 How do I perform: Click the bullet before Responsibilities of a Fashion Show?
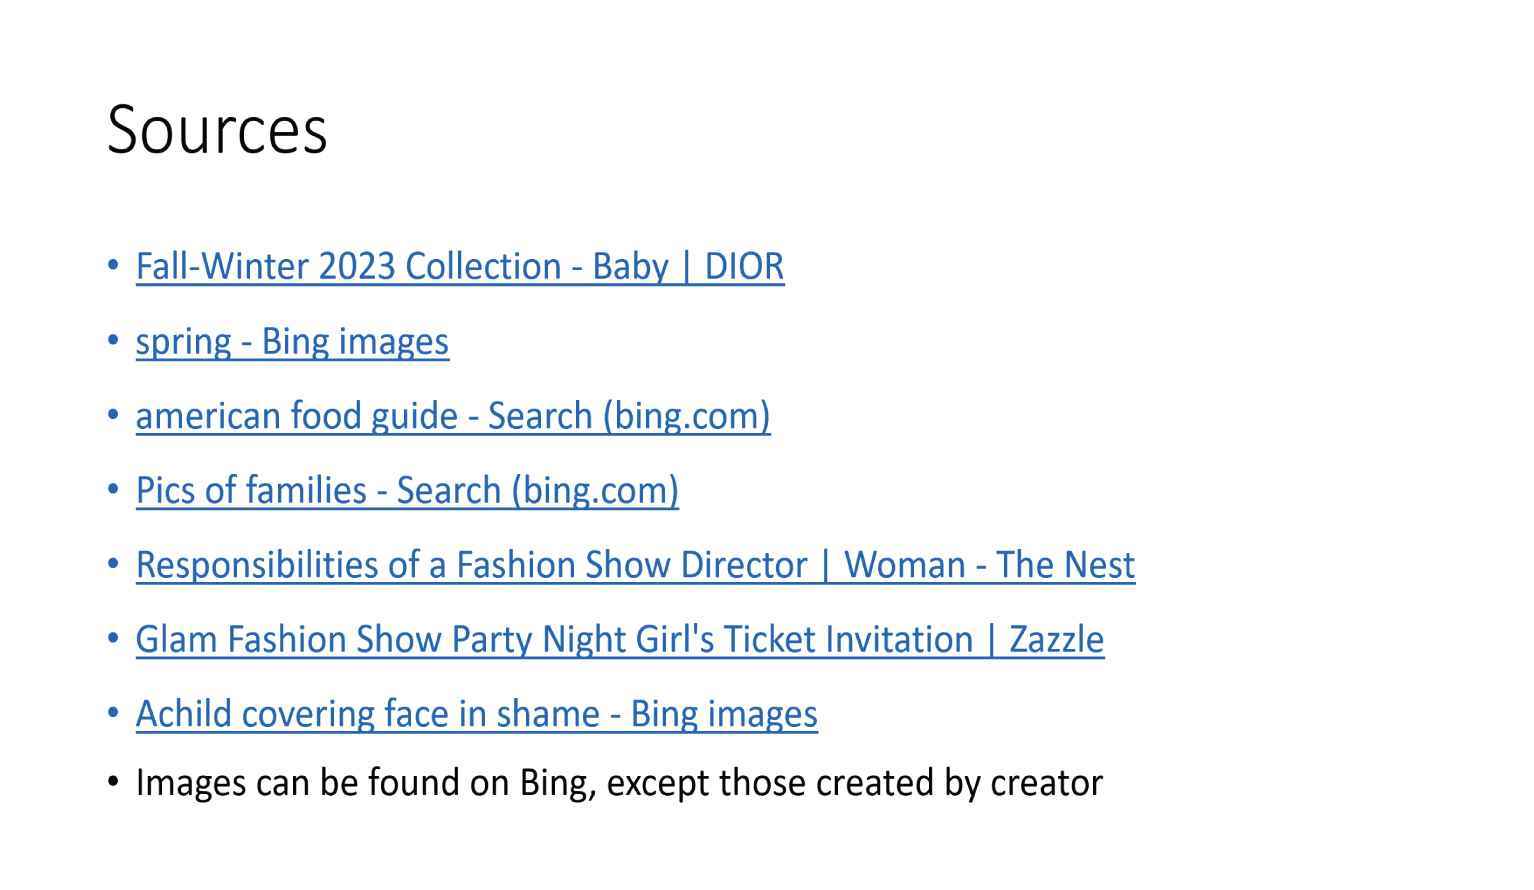113,565
